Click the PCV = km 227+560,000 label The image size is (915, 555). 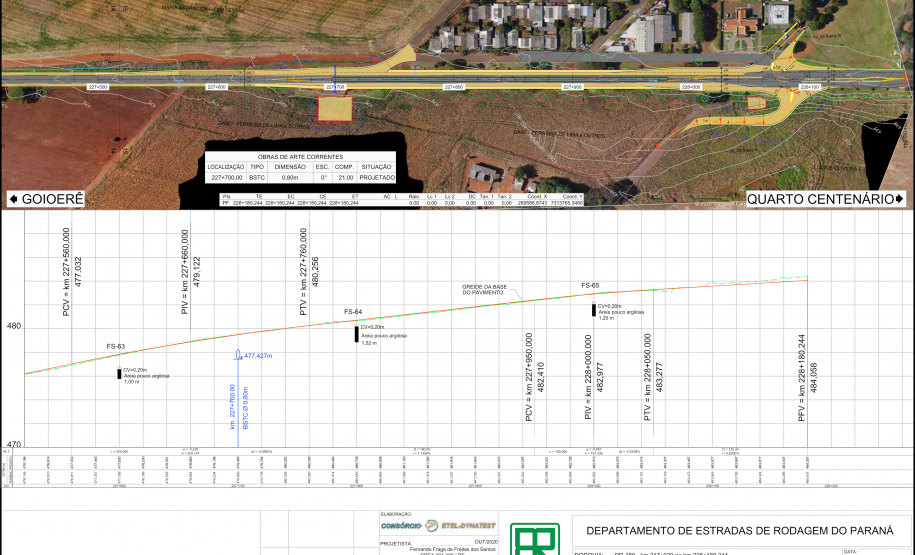coord(66,272)
